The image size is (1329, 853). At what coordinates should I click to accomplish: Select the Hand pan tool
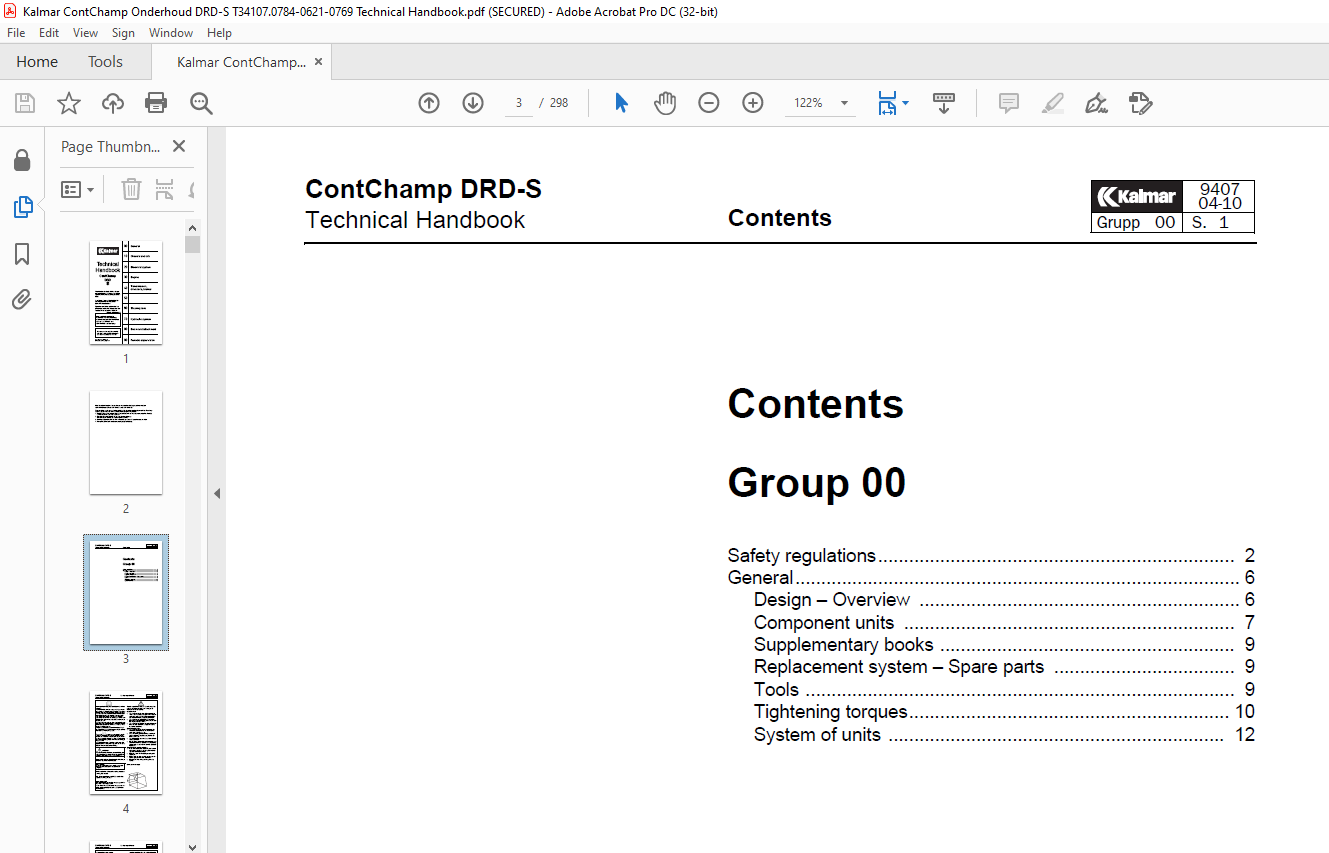click(x=665, y=103)
